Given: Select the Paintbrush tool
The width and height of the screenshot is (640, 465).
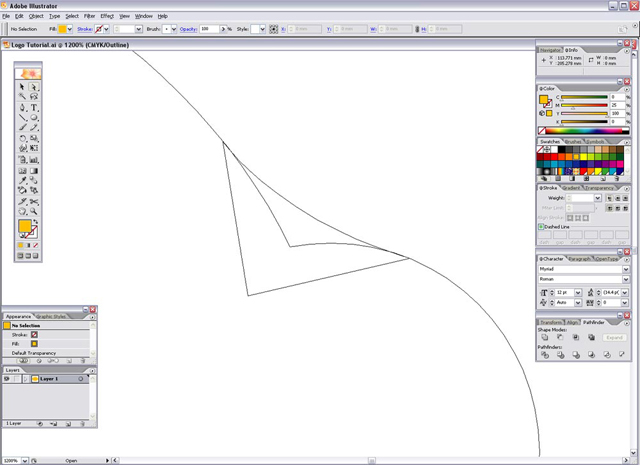Looking at the screenshot, I should [22, 127].
